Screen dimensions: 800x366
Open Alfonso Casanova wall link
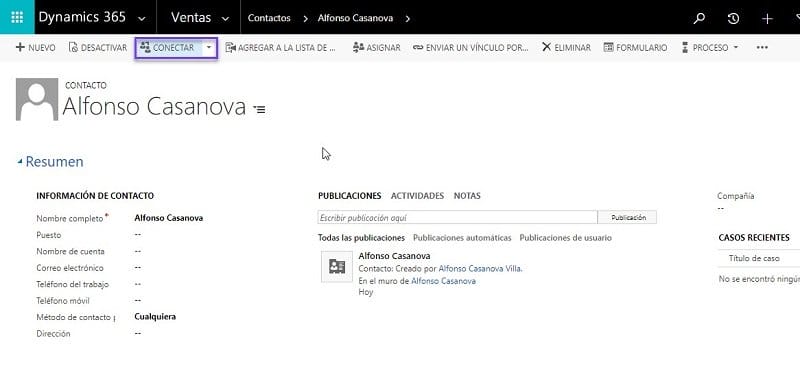pyautogui.click(x=443, y=281)
